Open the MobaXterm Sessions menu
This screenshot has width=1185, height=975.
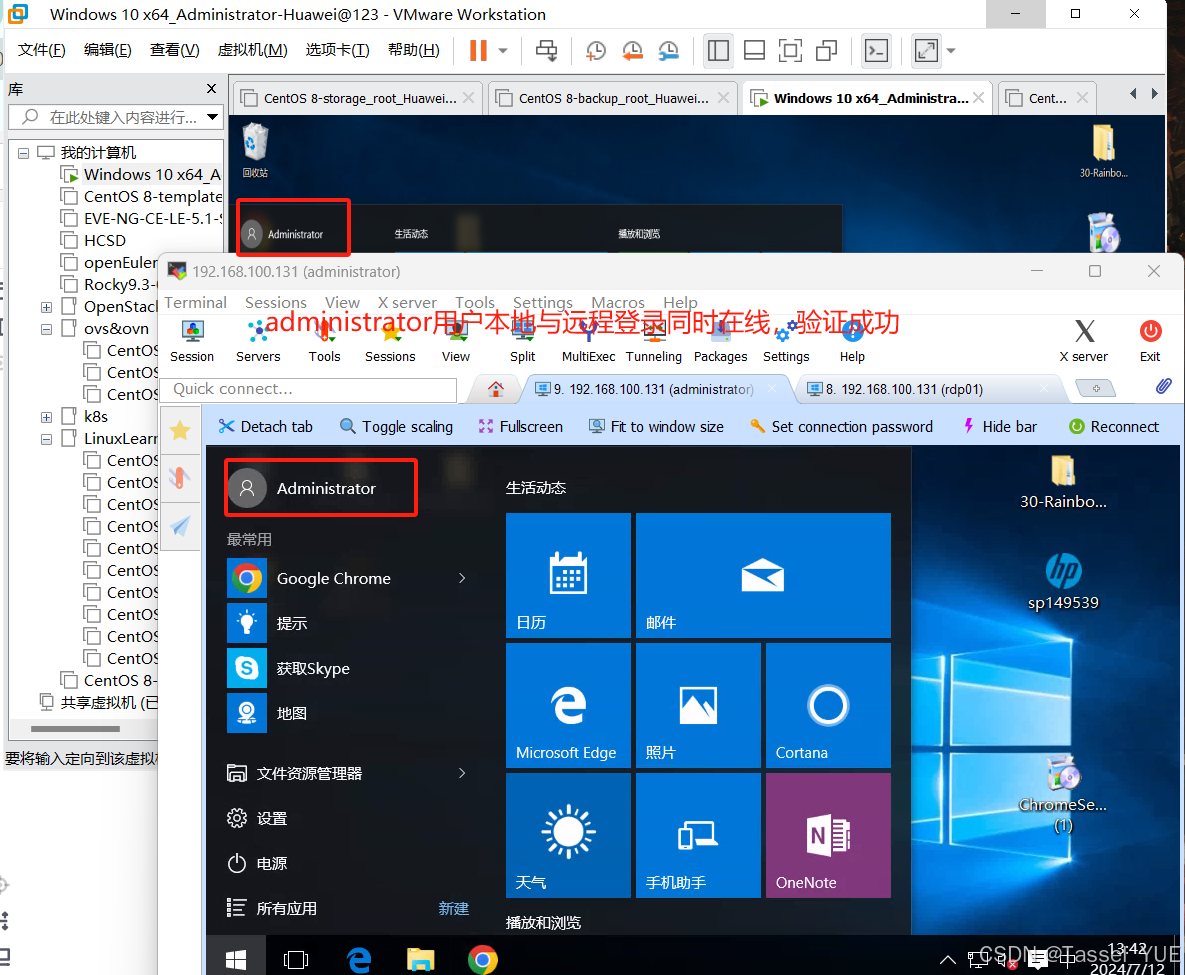coord(276,302)
